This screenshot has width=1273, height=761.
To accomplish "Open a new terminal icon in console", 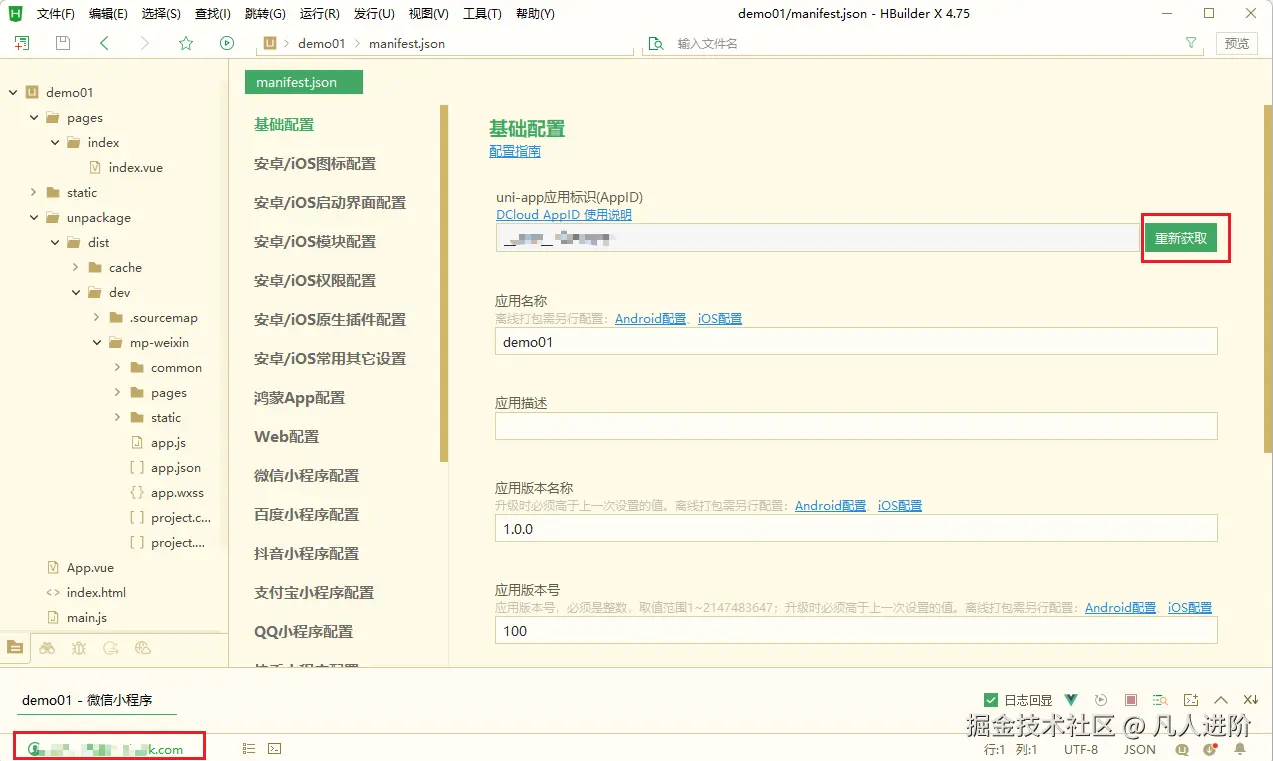I will (x=1190, y=700).
